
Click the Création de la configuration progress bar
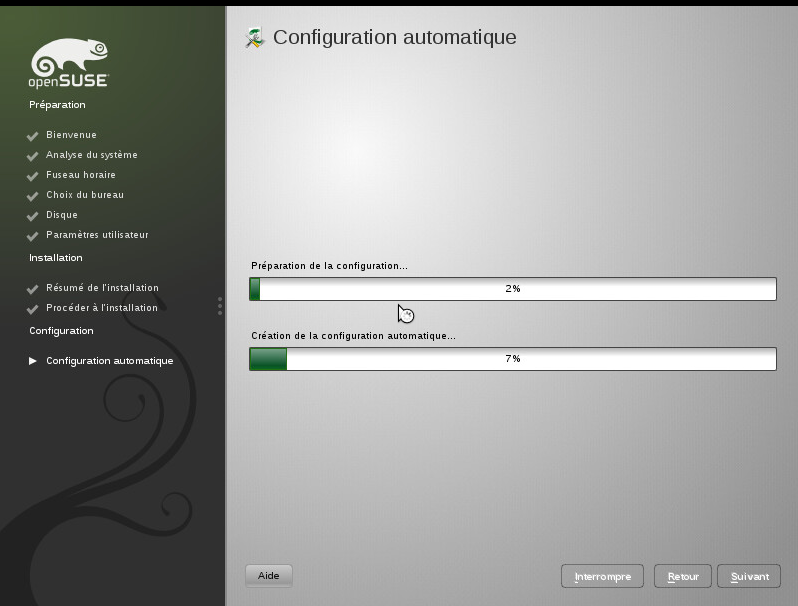coord(512,359)
